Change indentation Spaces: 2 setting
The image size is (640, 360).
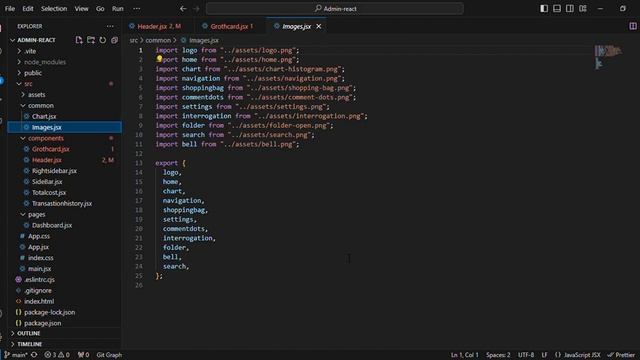tap(498, 355)
